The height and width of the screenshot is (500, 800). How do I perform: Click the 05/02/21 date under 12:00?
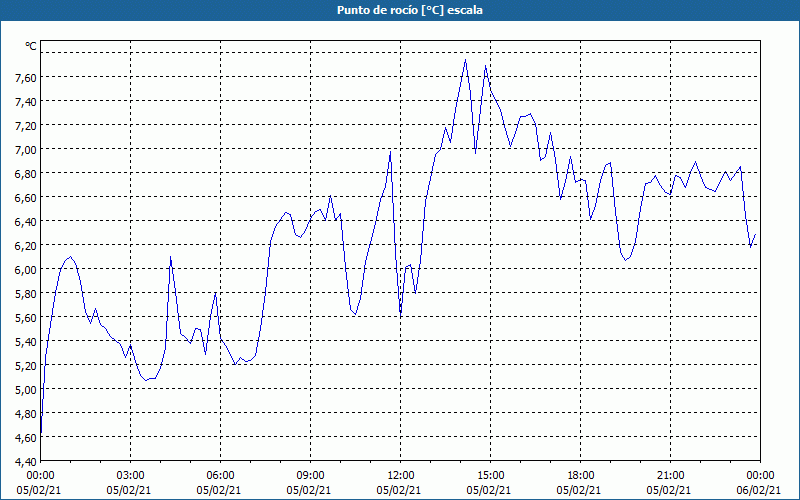[401, 490]
